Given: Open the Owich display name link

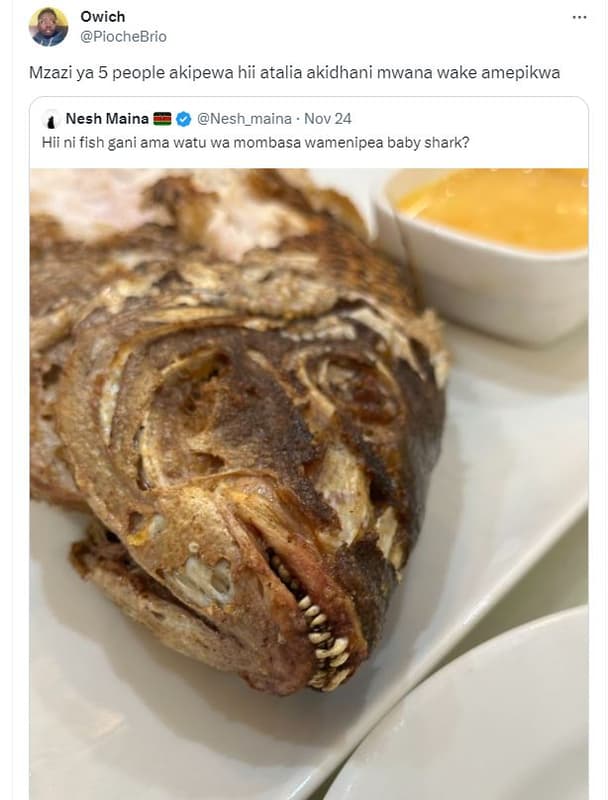Looking at the screenshot, I should pos(103,17).
